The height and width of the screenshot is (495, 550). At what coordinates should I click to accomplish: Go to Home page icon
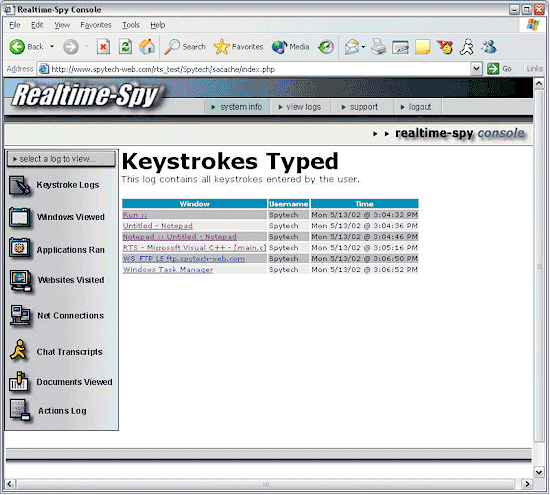[147, 47]
